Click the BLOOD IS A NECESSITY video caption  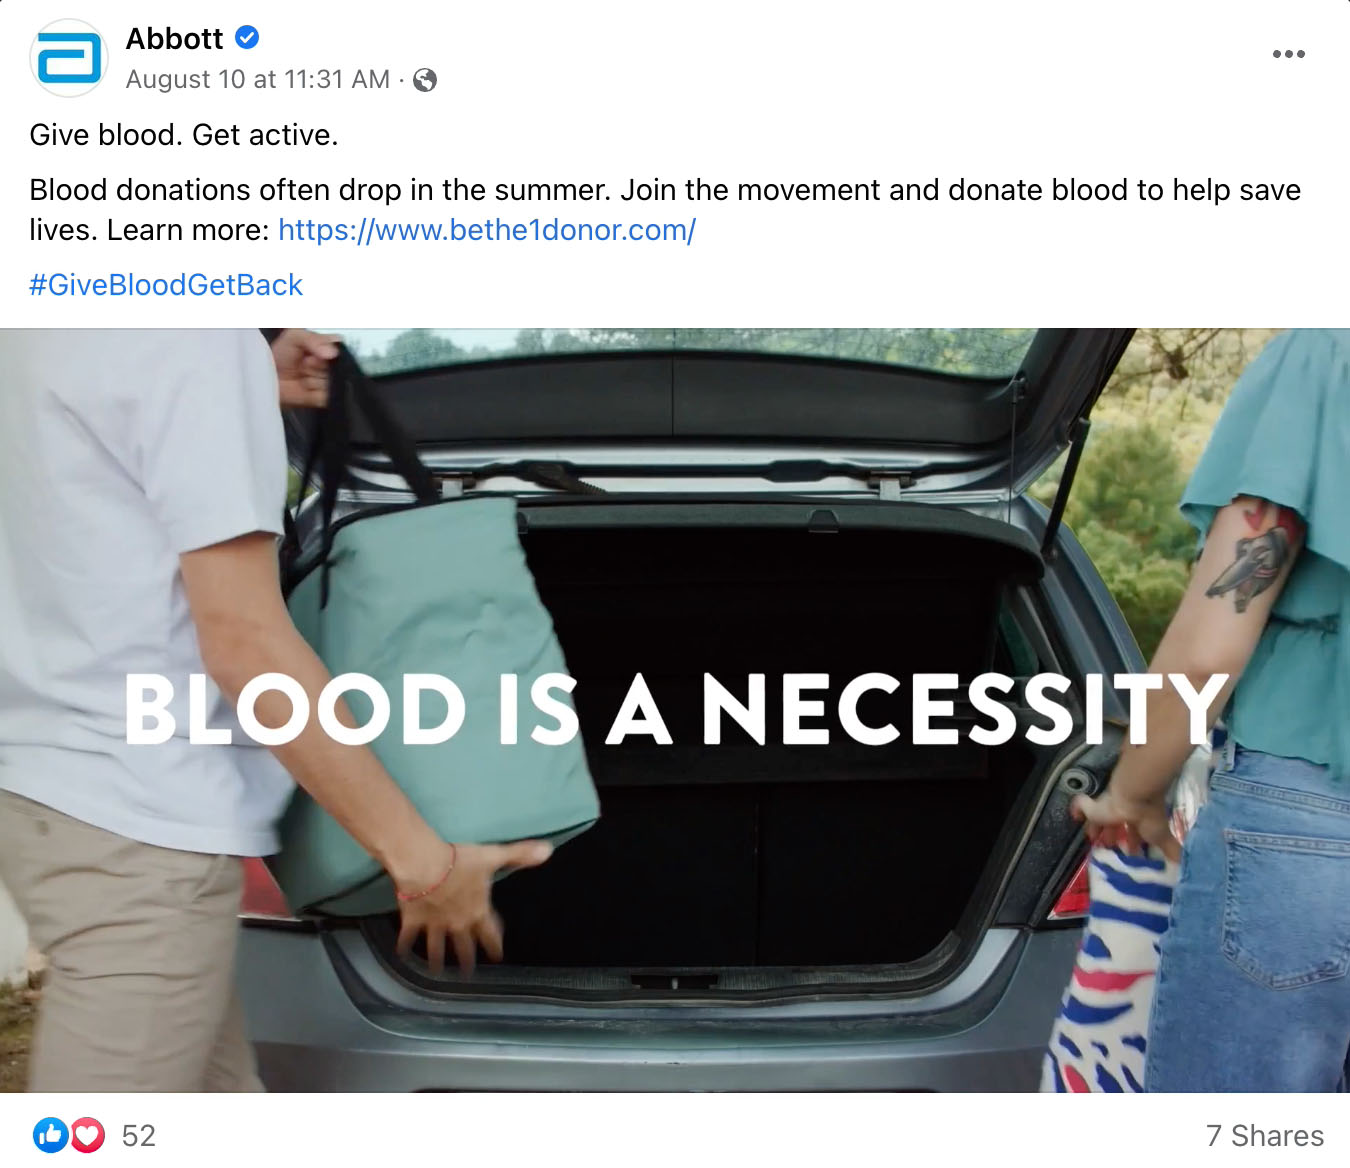pos(677,708)
